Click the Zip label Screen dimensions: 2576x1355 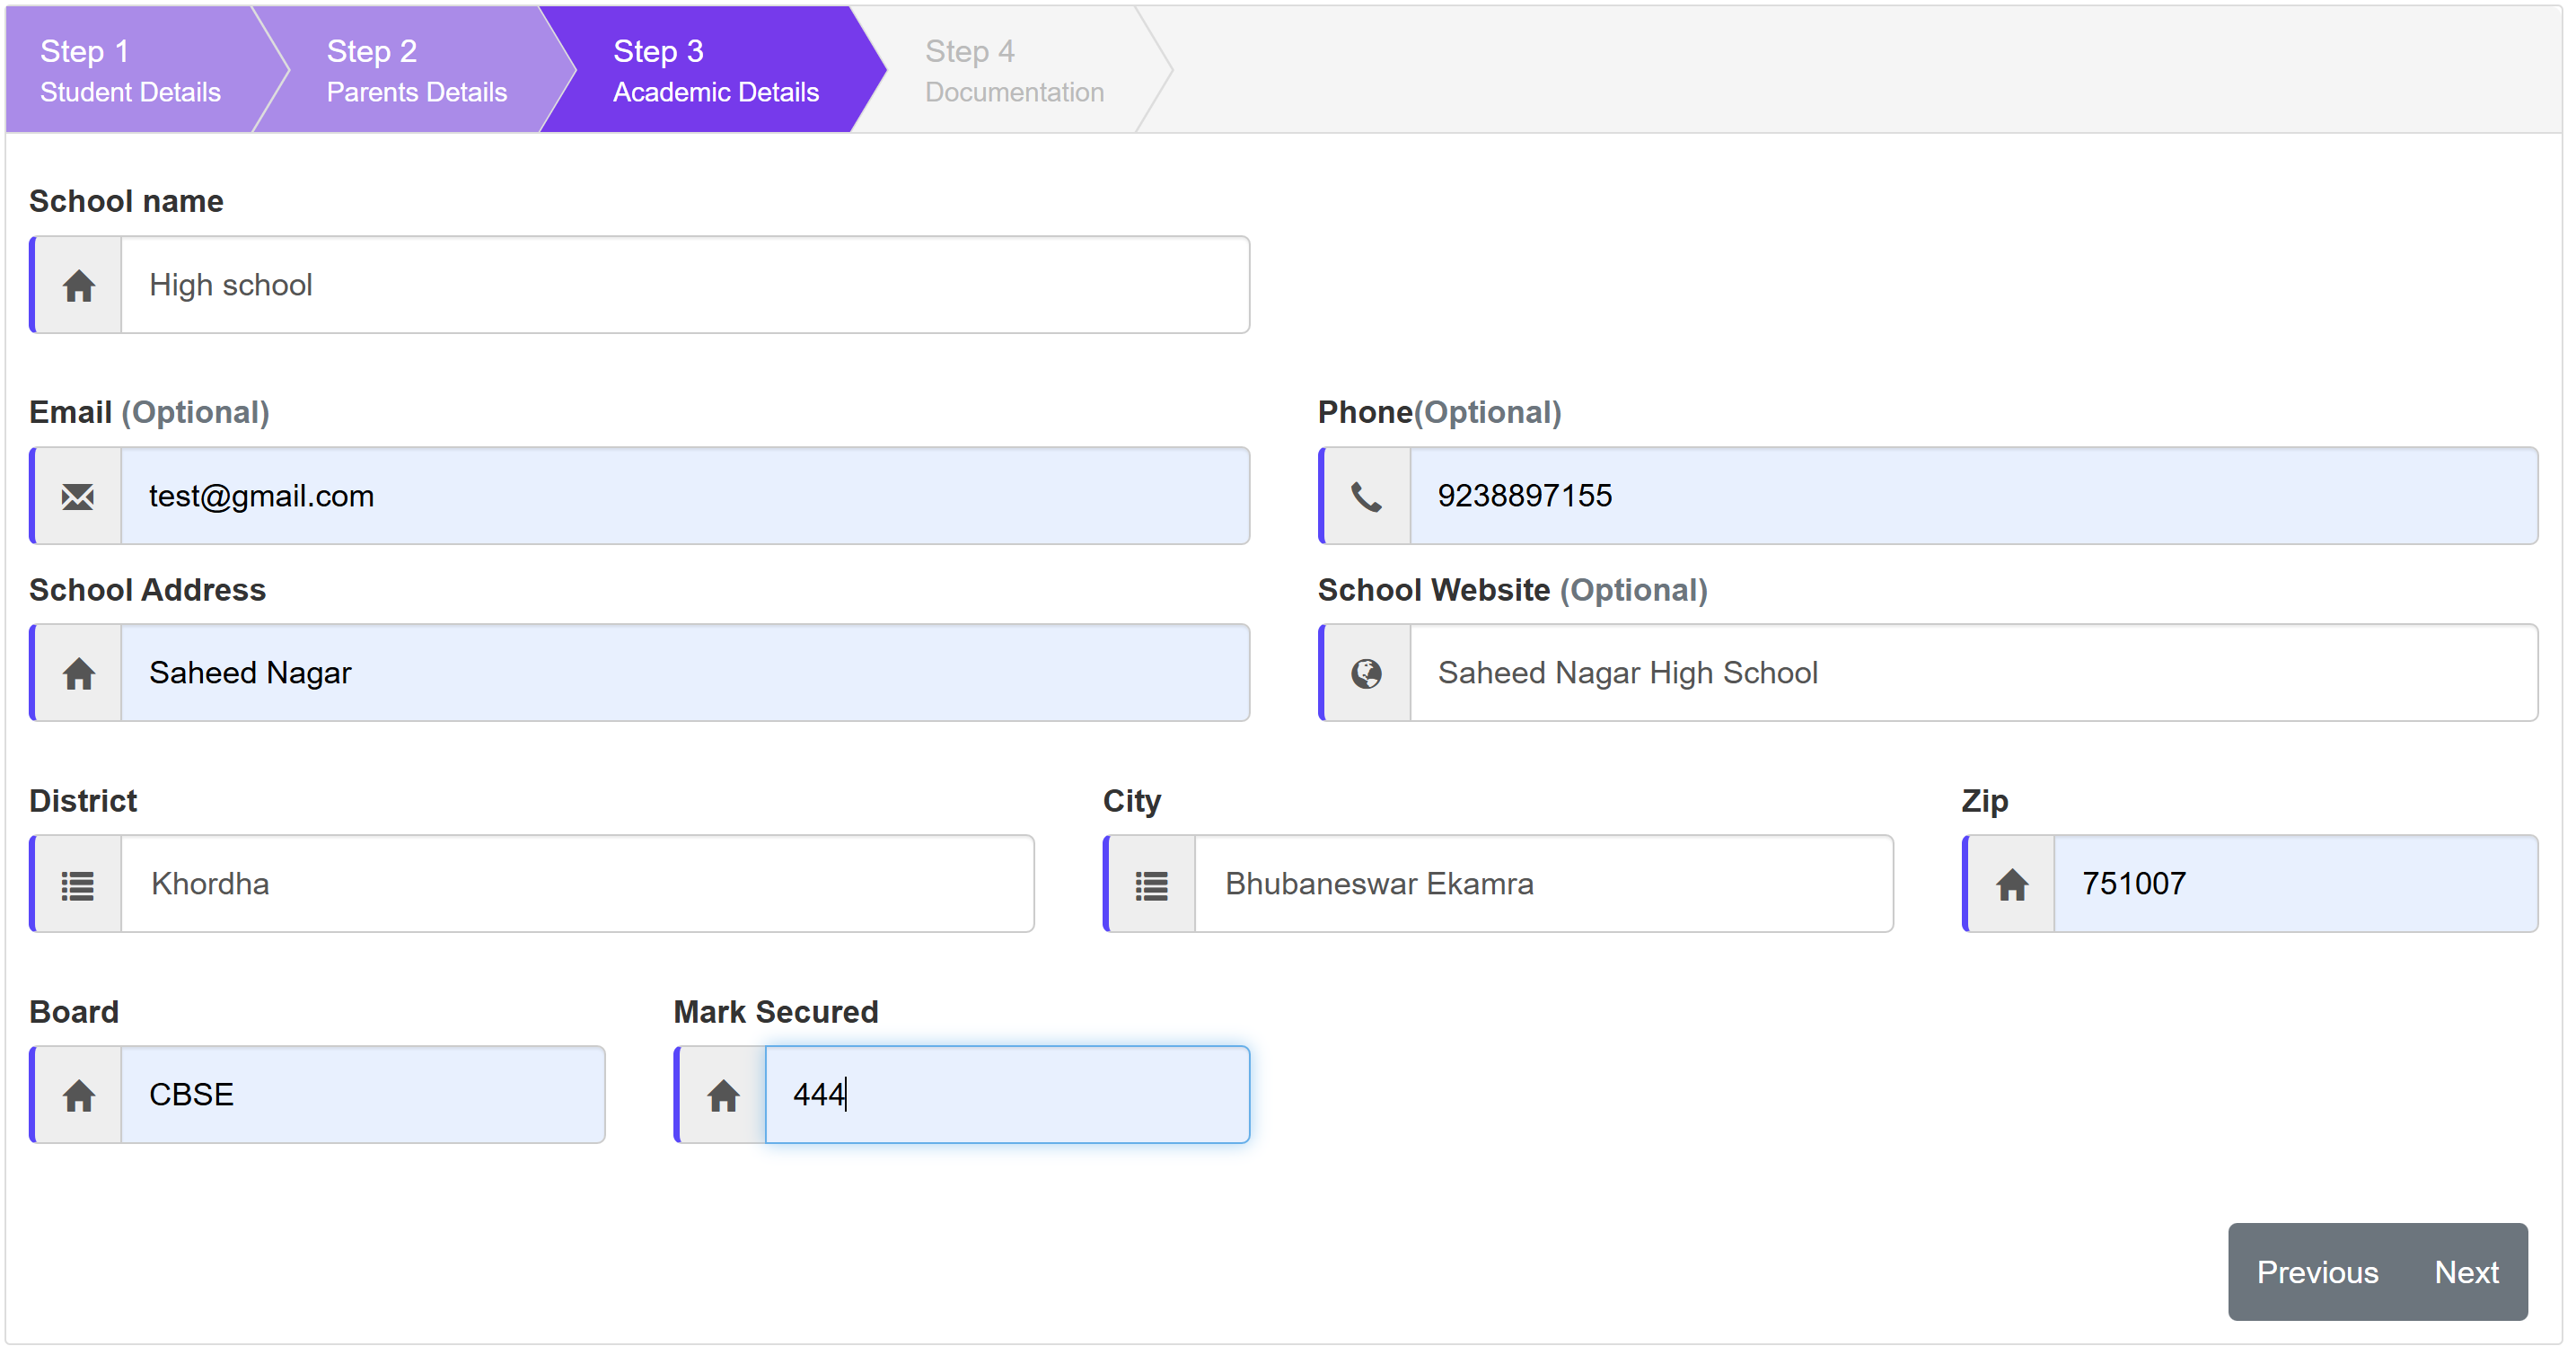tap(1985, 802)
